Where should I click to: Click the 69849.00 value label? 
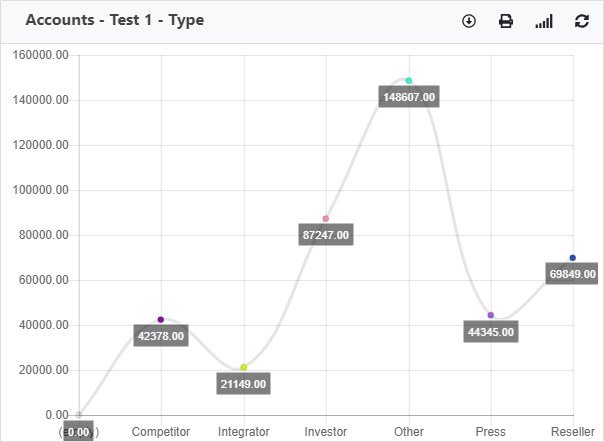click(x=572, y=274)
